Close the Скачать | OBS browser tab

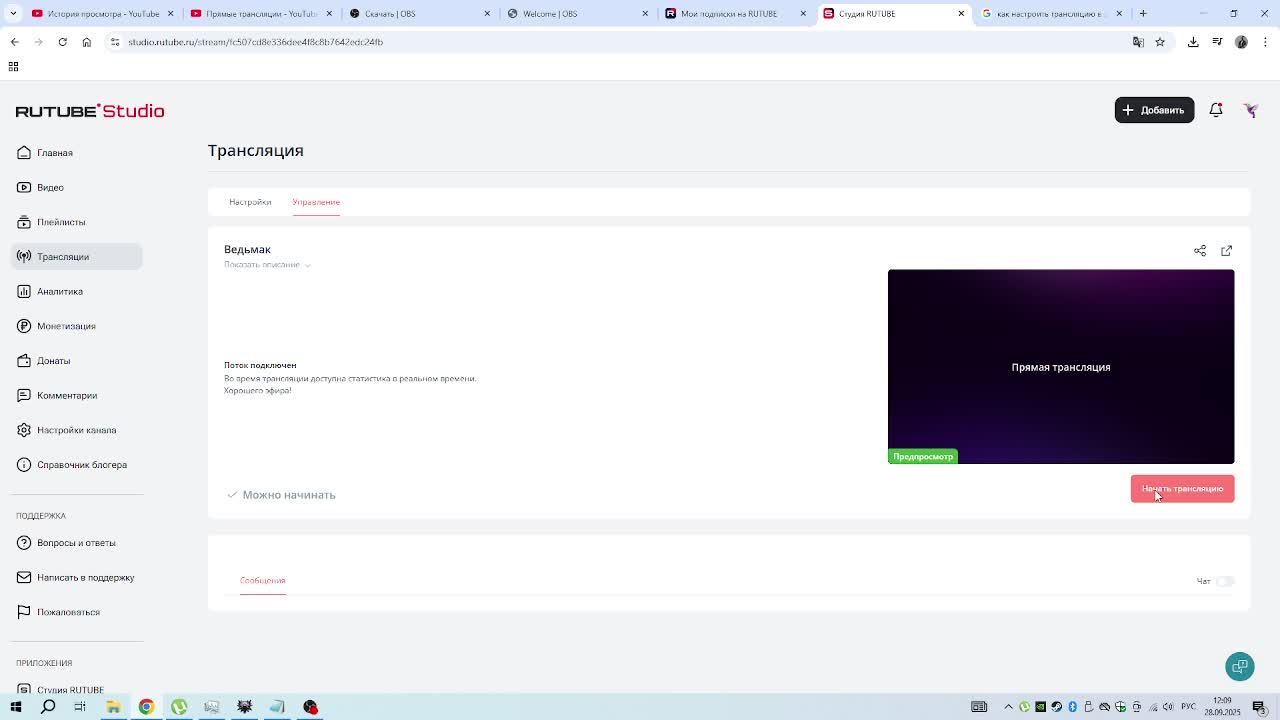click(487, 13)
